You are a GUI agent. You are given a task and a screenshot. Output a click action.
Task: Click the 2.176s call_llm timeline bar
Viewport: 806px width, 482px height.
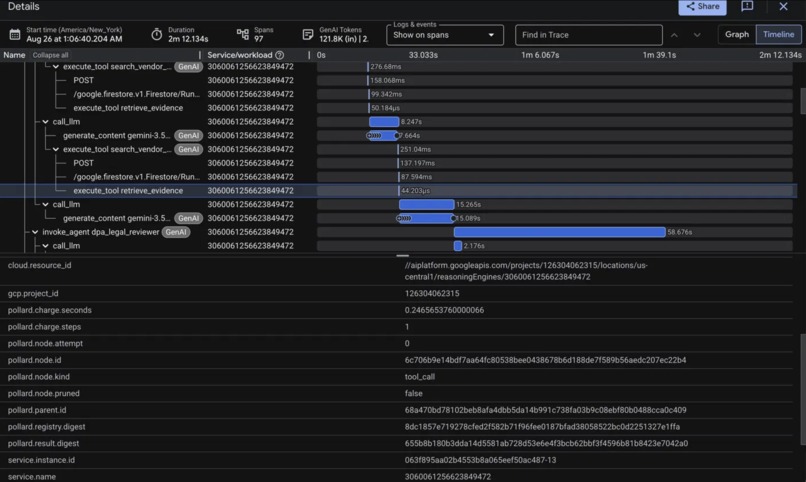click(x=457, y=246)
